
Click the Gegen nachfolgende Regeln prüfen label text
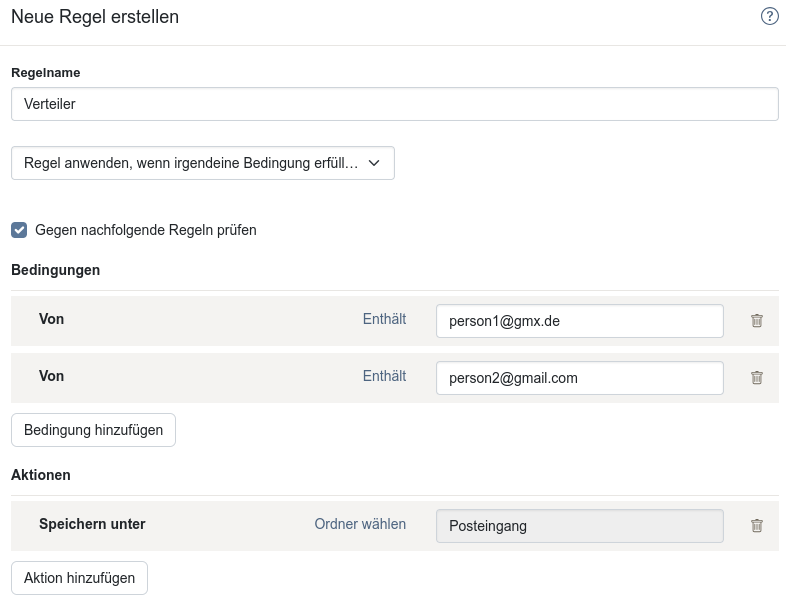coord(145,230)
